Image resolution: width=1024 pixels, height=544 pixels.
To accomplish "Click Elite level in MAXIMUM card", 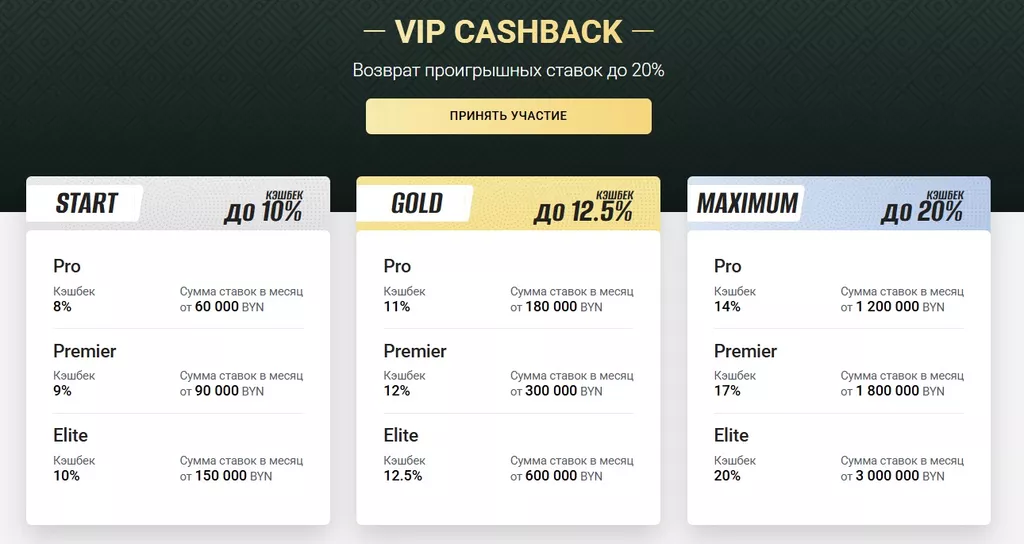I will [x=731, y=435].
